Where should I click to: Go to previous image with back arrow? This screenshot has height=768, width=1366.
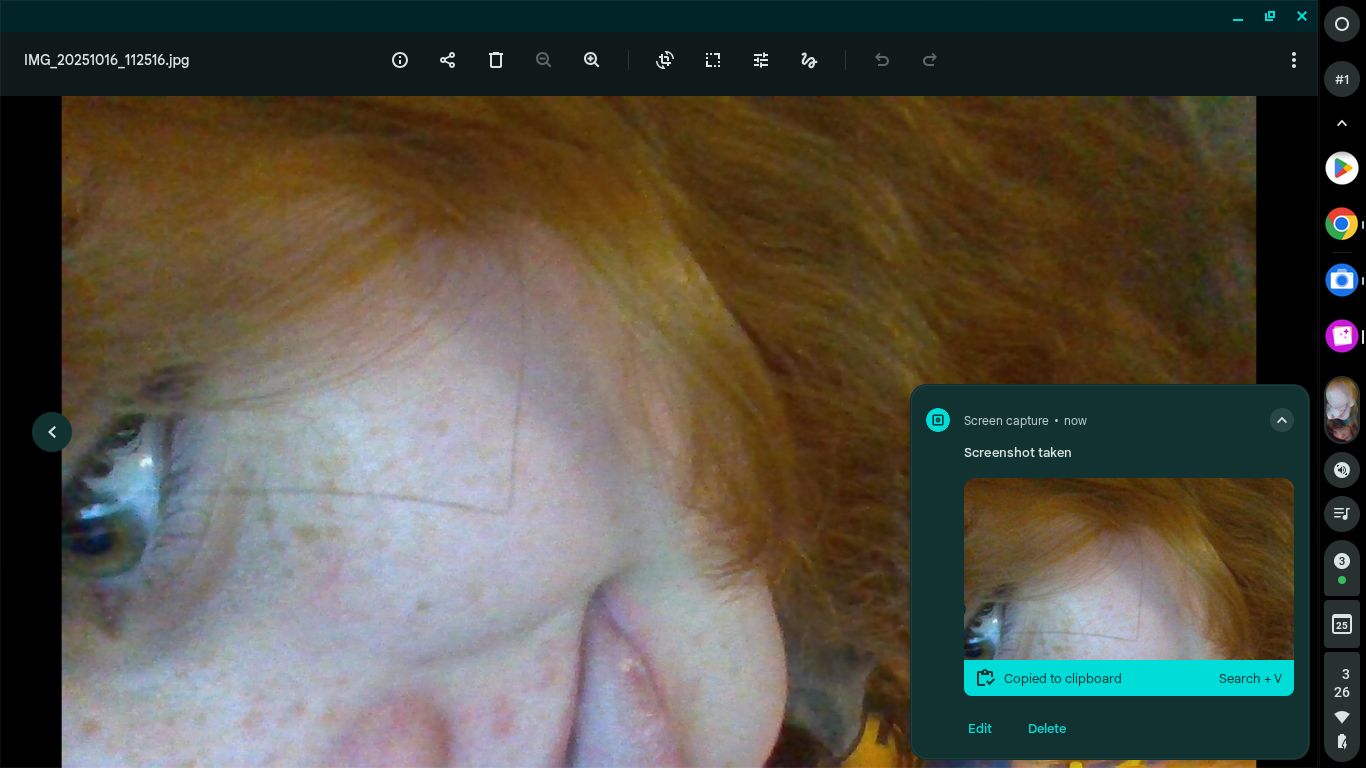coord(52,432)
